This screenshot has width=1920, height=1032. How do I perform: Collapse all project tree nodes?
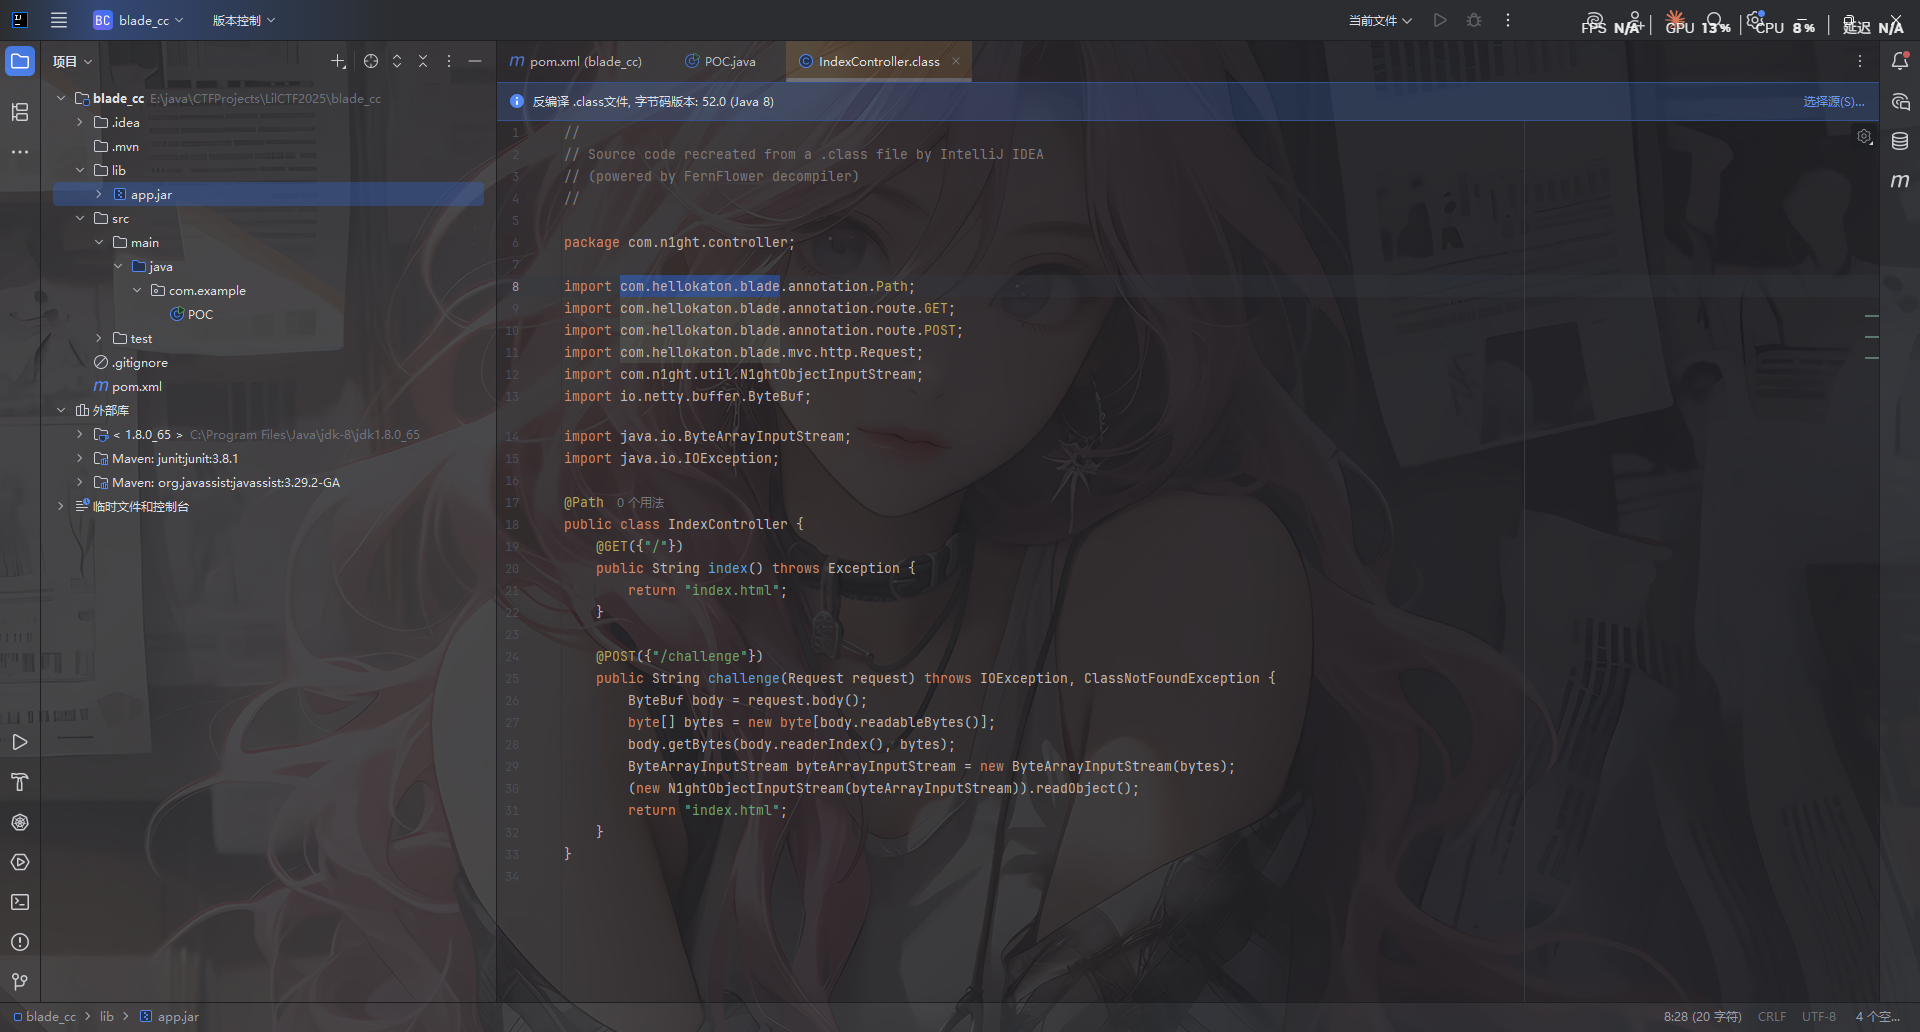423,61
